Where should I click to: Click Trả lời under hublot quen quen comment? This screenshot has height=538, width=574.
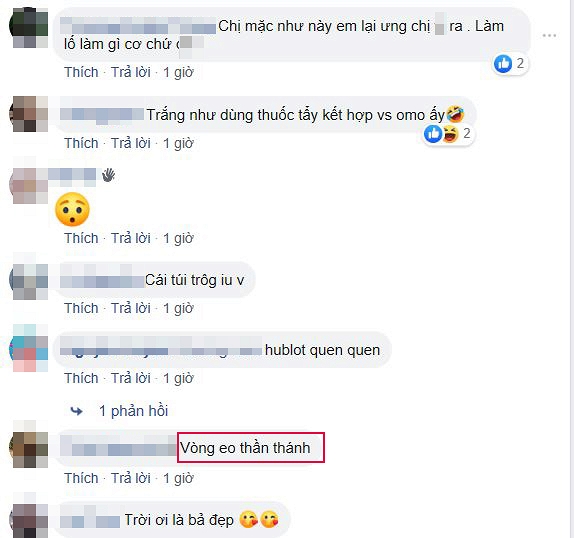(131, 378)
